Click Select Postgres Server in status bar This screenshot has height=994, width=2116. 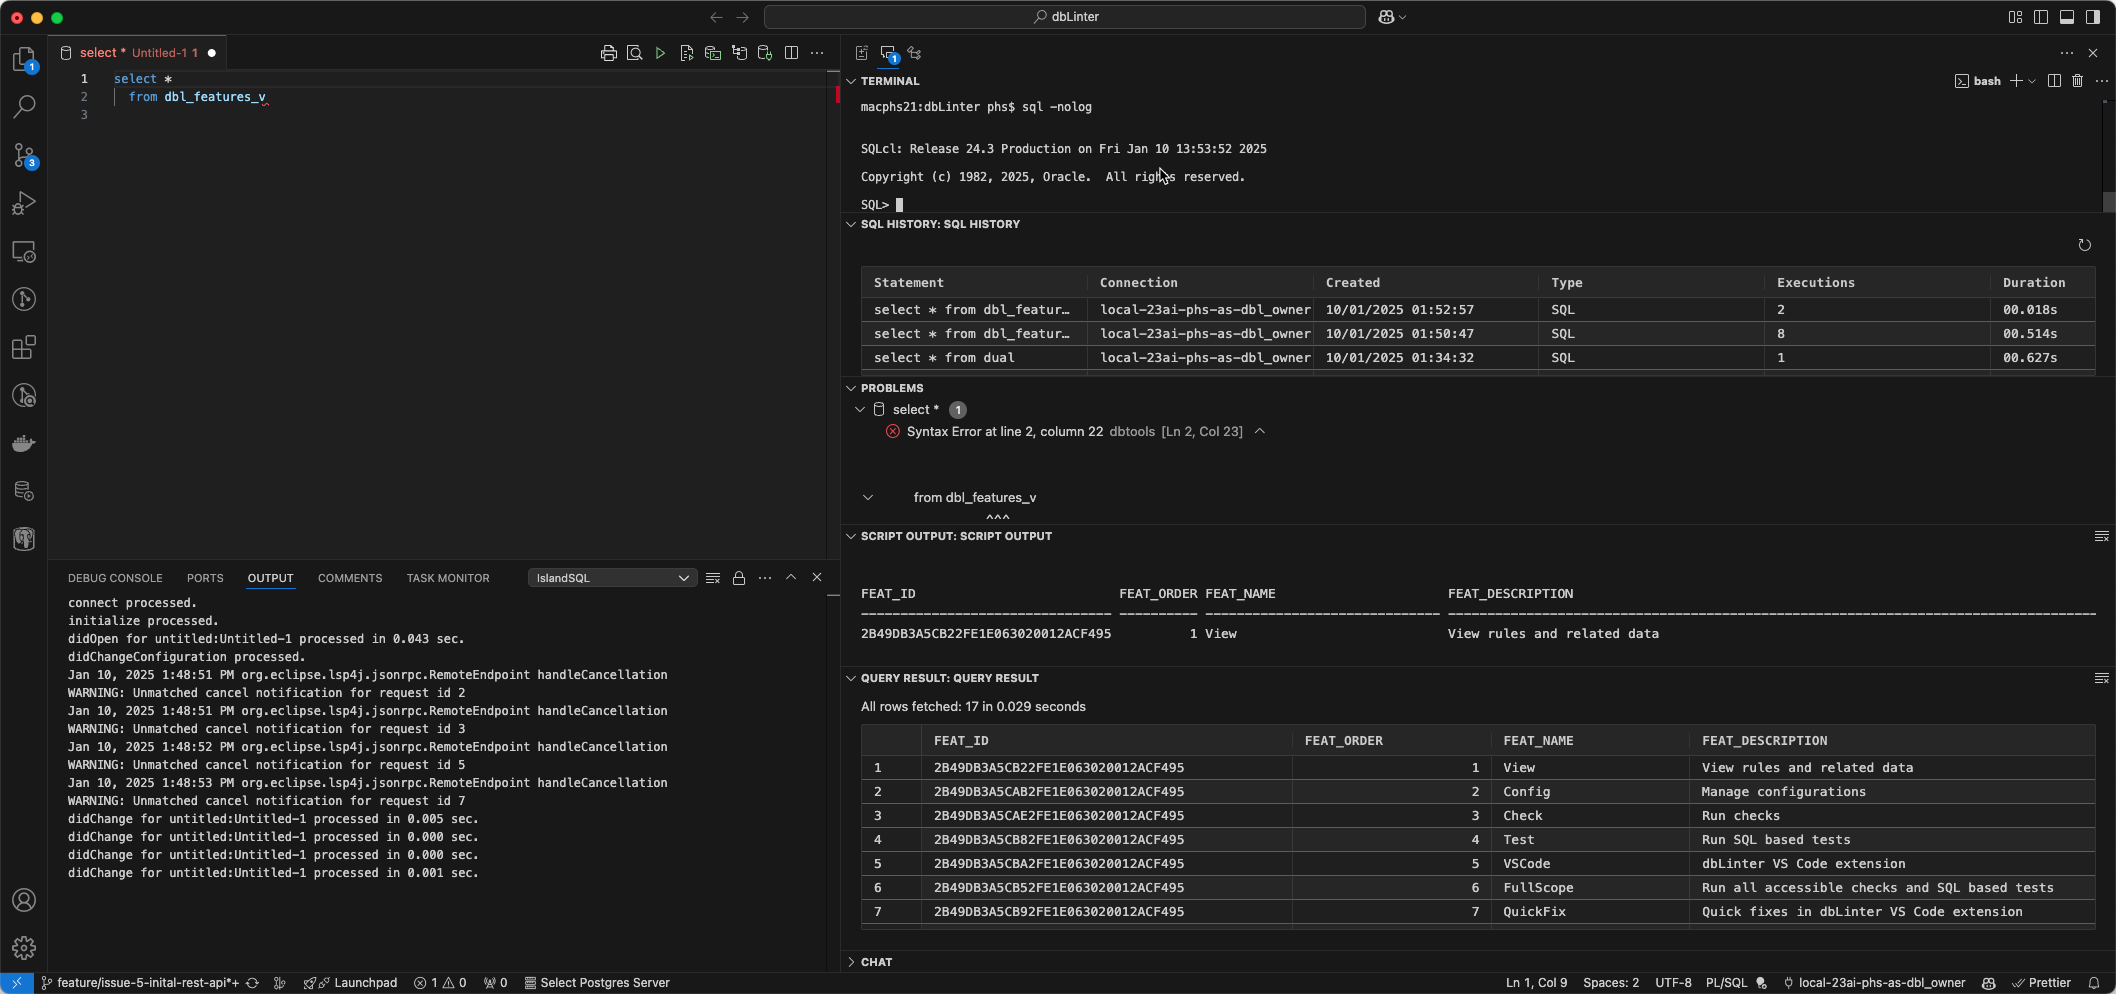597,983
